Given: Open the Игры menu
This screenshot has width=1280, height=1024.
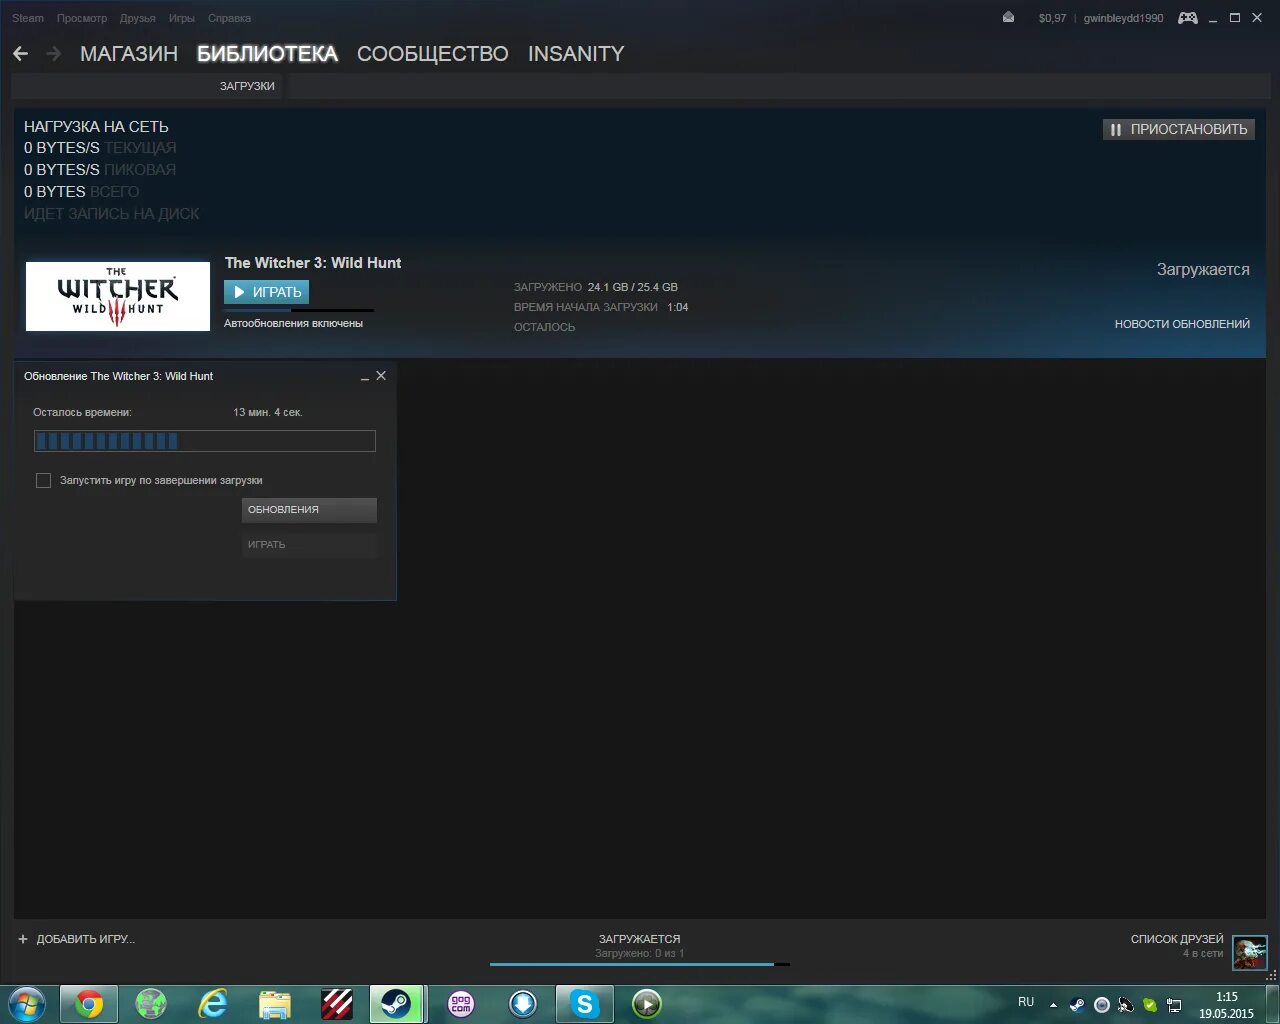Looking at the screenshot, I should [x=182, y=18].
